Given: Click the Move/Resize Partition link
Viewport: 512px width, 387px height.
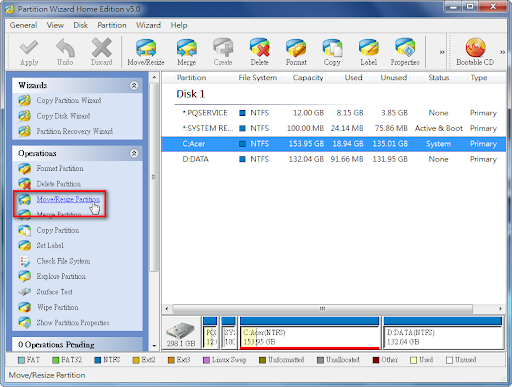Looking at the screenshot, I should point(68,199).
